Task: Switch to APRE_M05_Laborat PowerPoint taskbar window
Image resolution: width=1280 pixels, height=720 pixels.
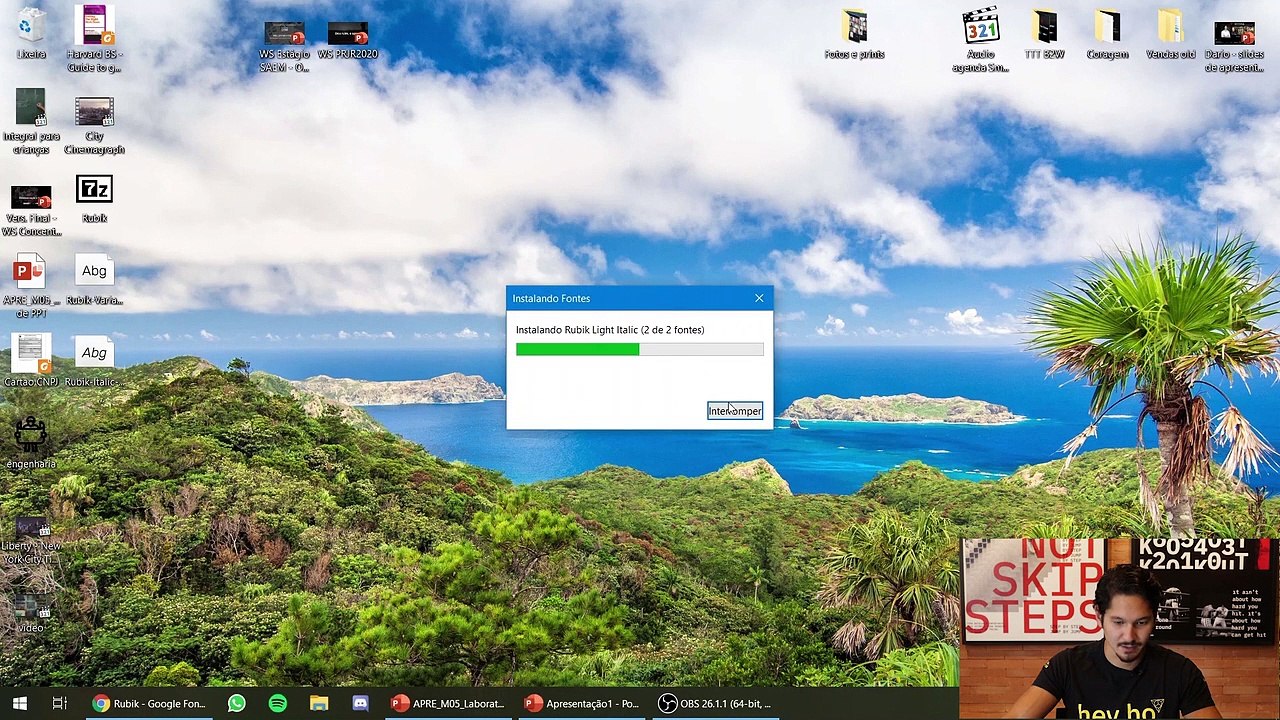Action: (447, 704)
